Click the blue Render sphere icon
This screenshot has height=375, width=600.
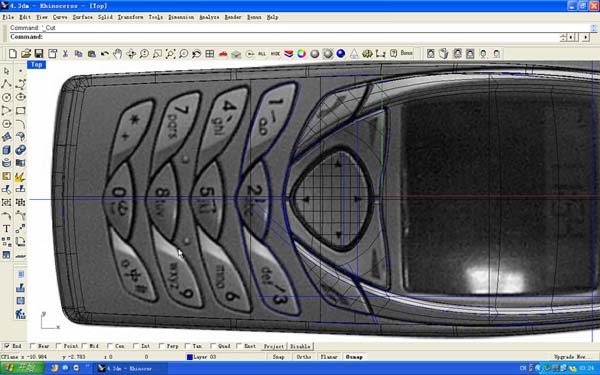coord(341,54)
